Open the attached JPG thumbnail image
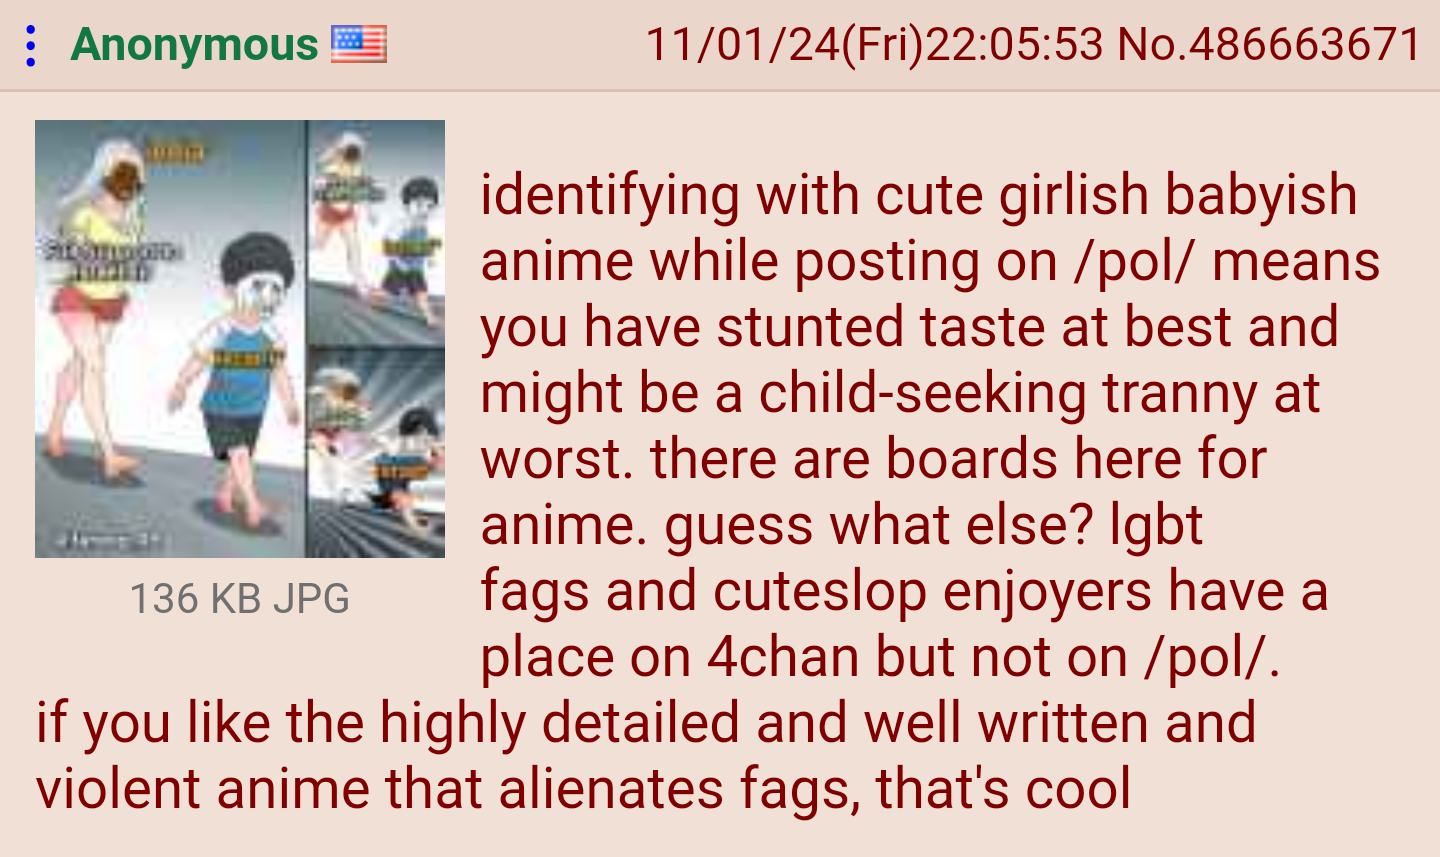The width and height of the screenshot is (1440, 857). coord(240,339)
